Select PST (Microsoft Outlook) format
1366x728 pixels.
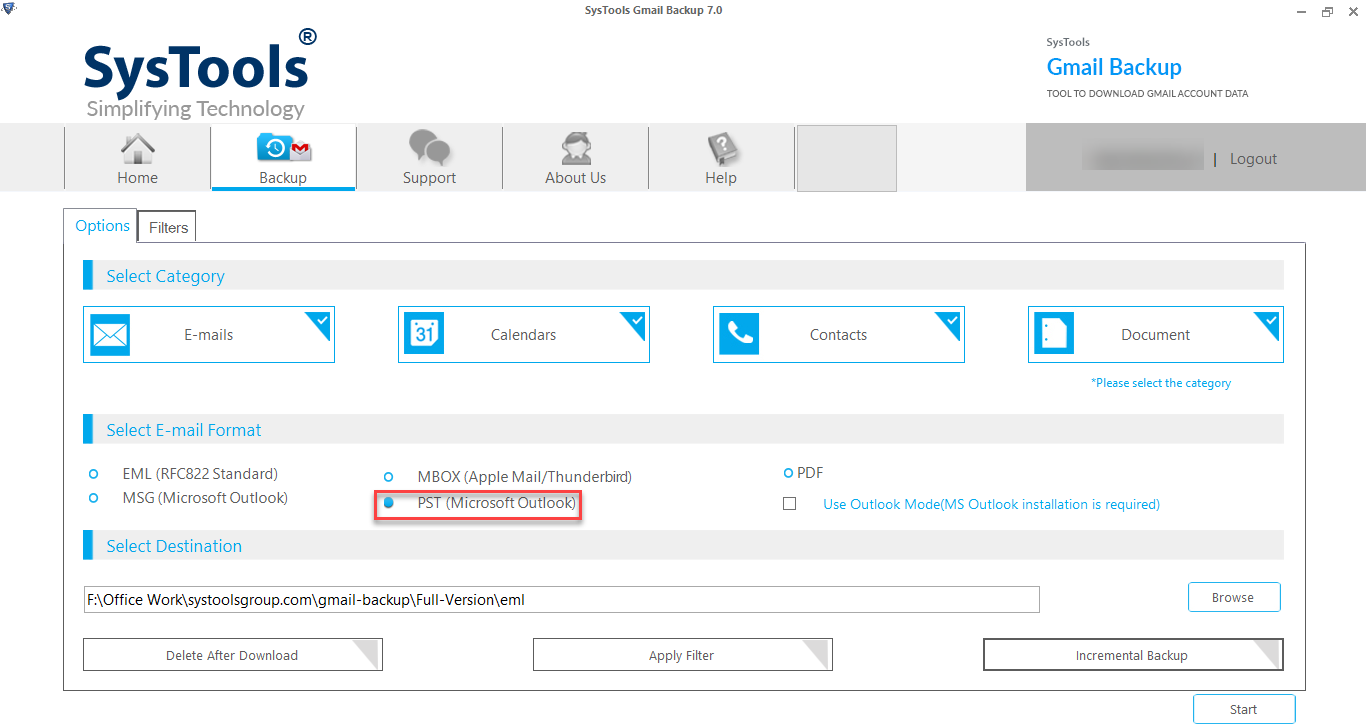tap(389, 504)
